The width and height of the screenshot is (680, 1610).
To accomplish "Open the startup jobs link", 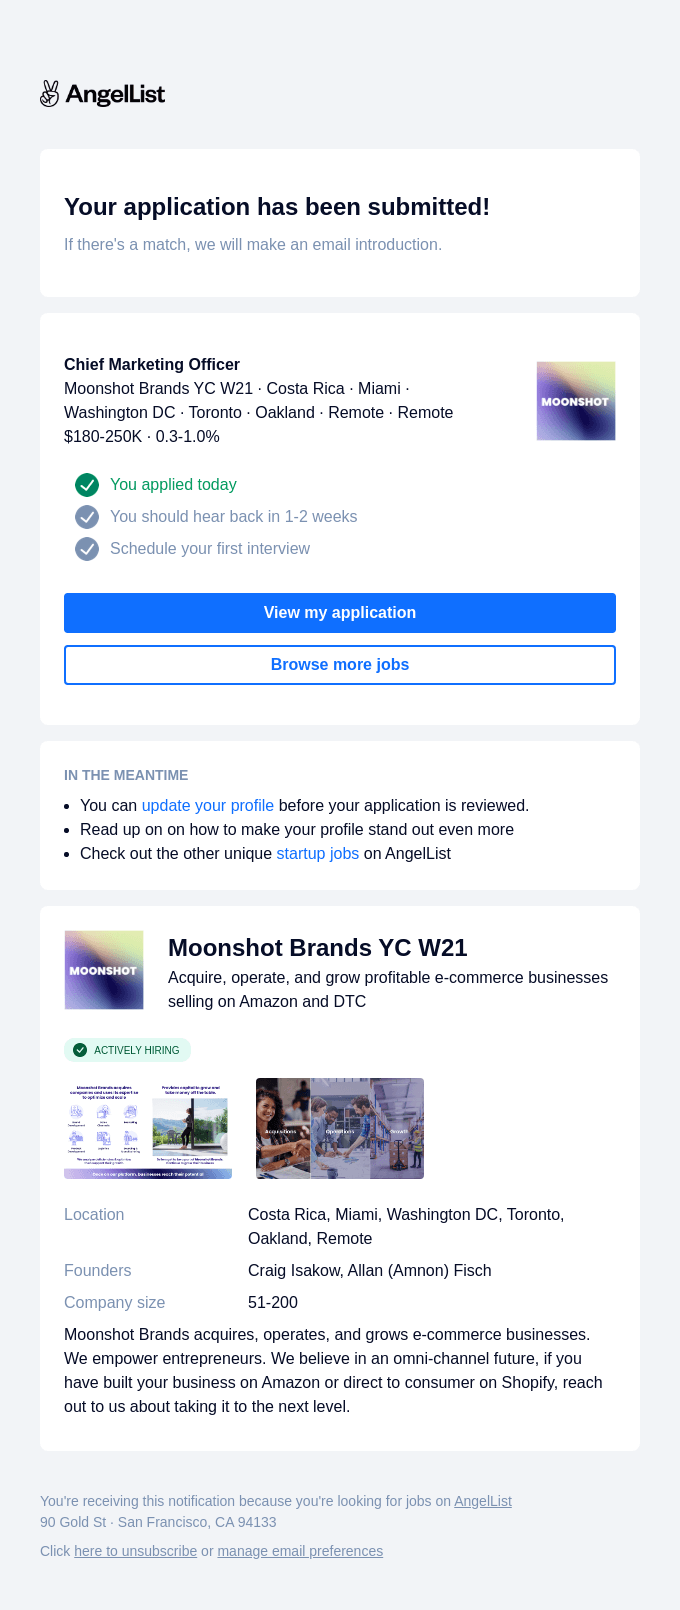I will [318, 853].
